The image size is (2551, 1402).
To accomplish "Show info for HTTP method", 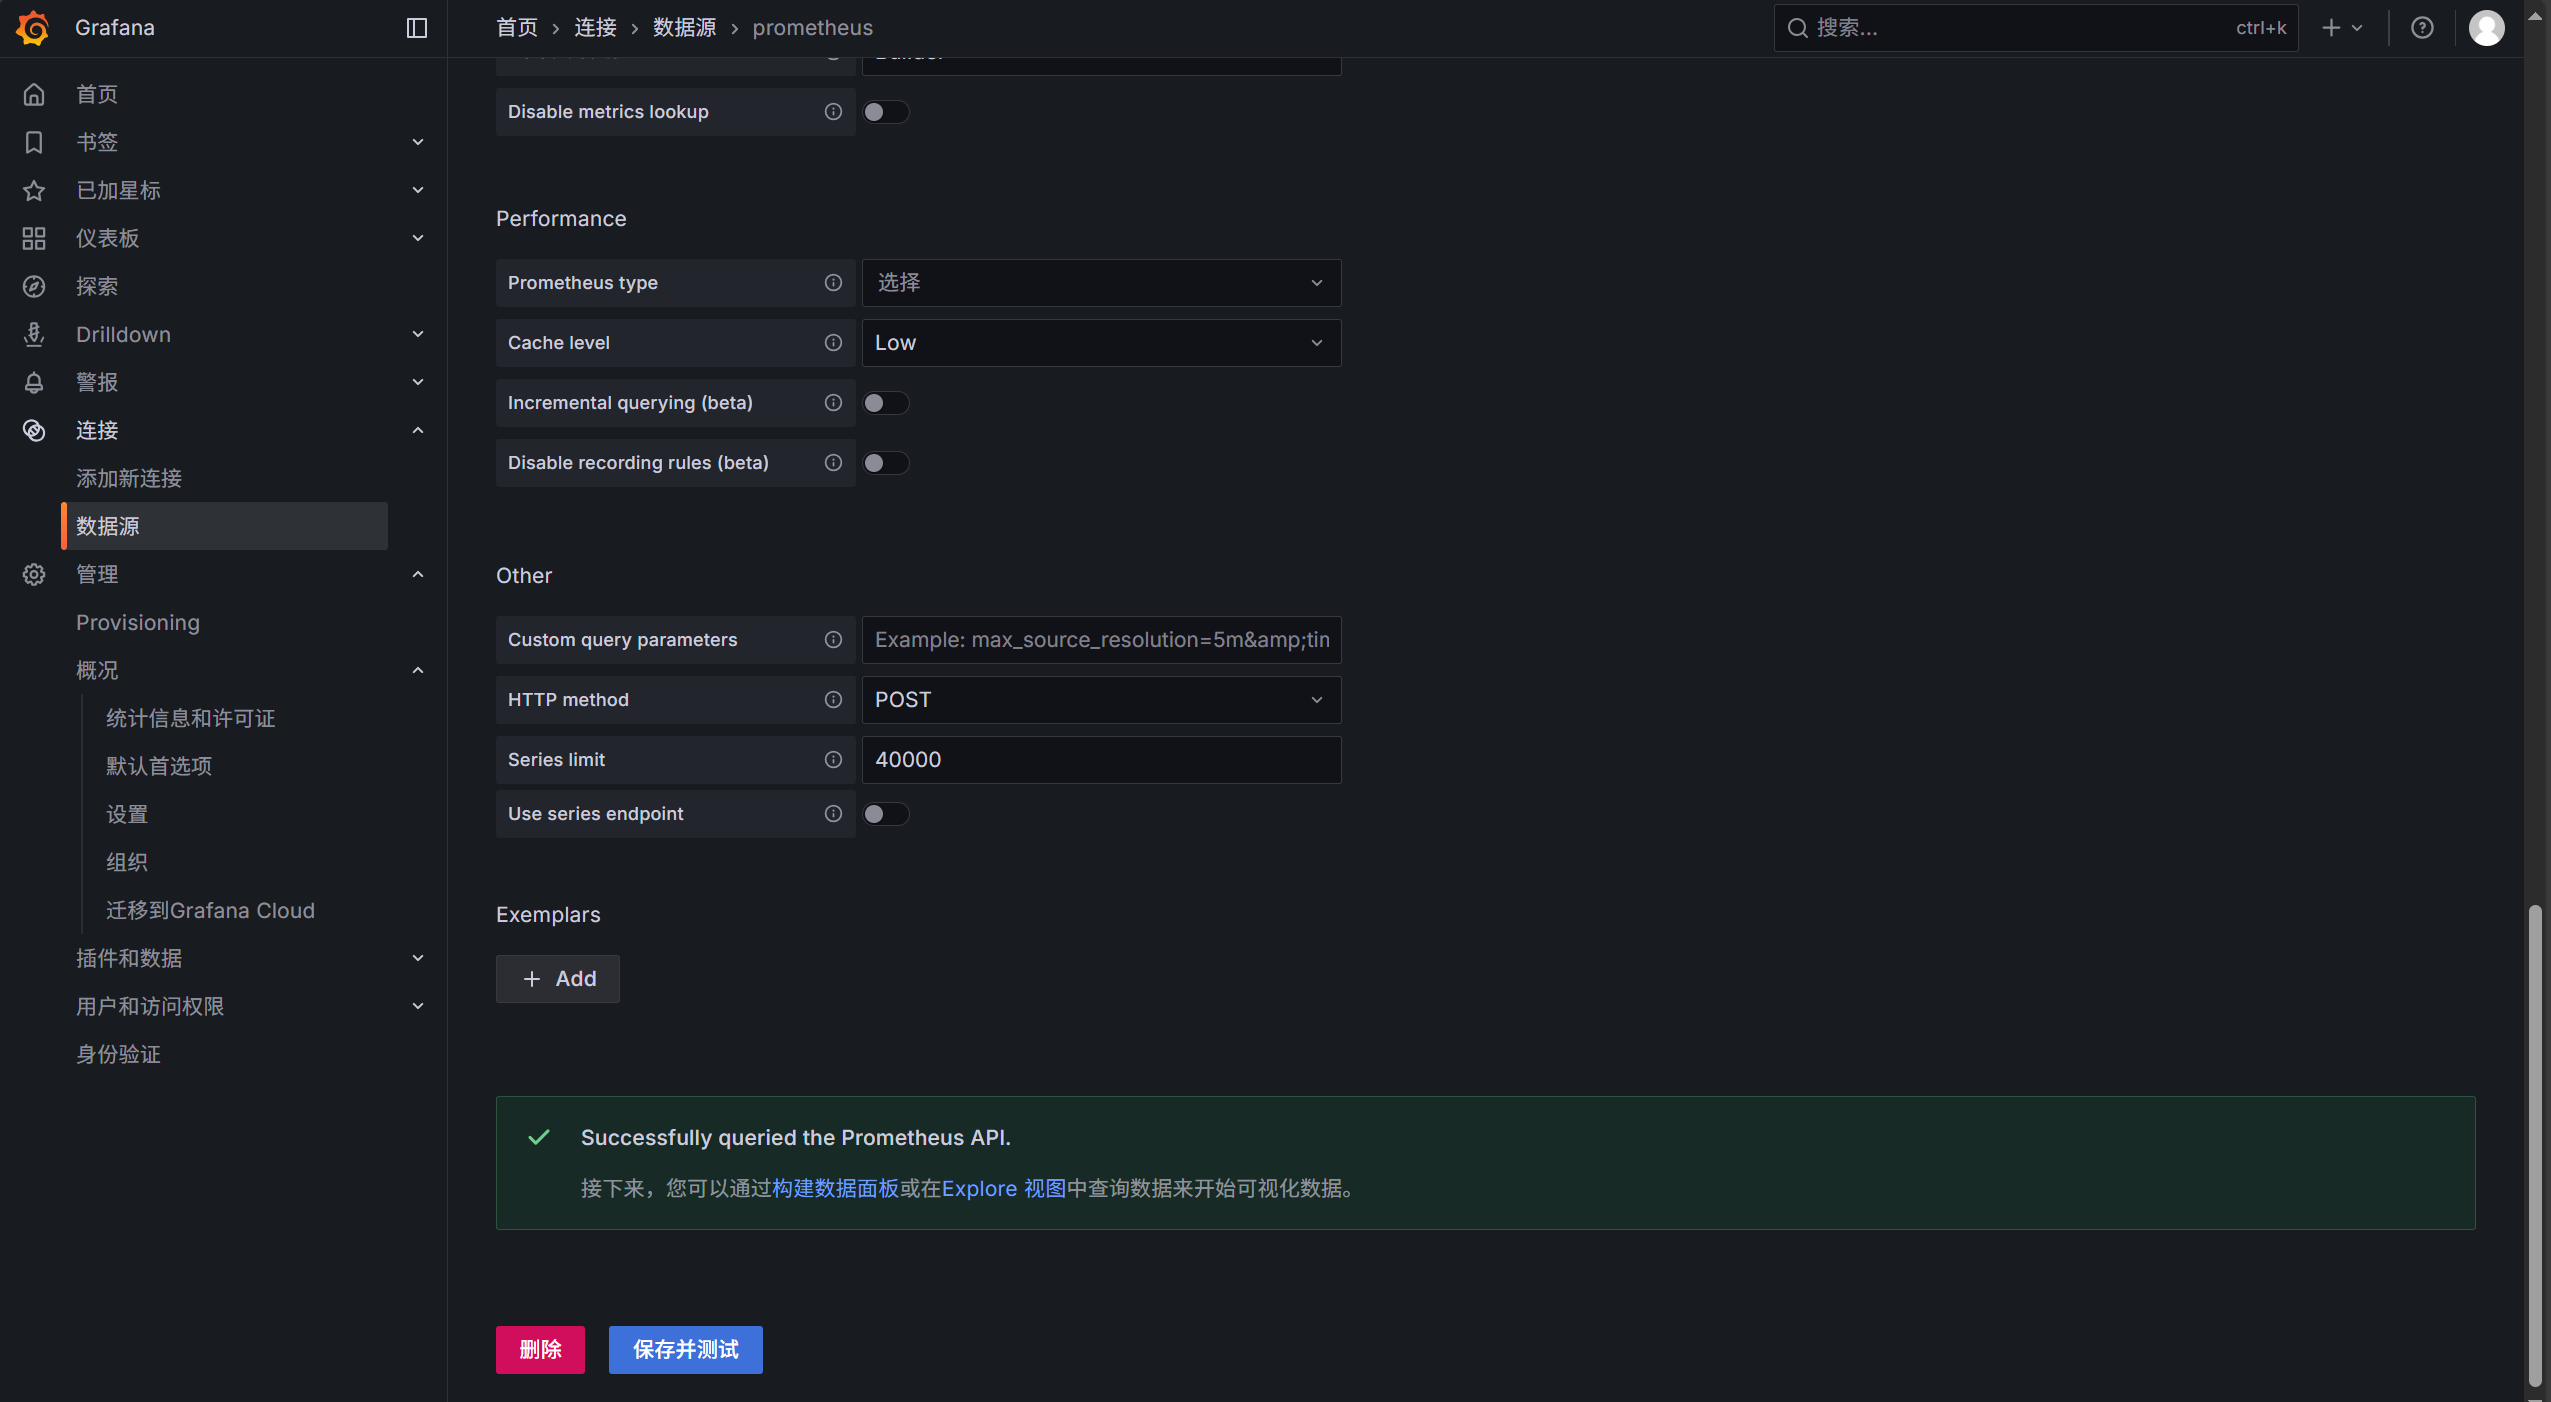I will point(833,700).
